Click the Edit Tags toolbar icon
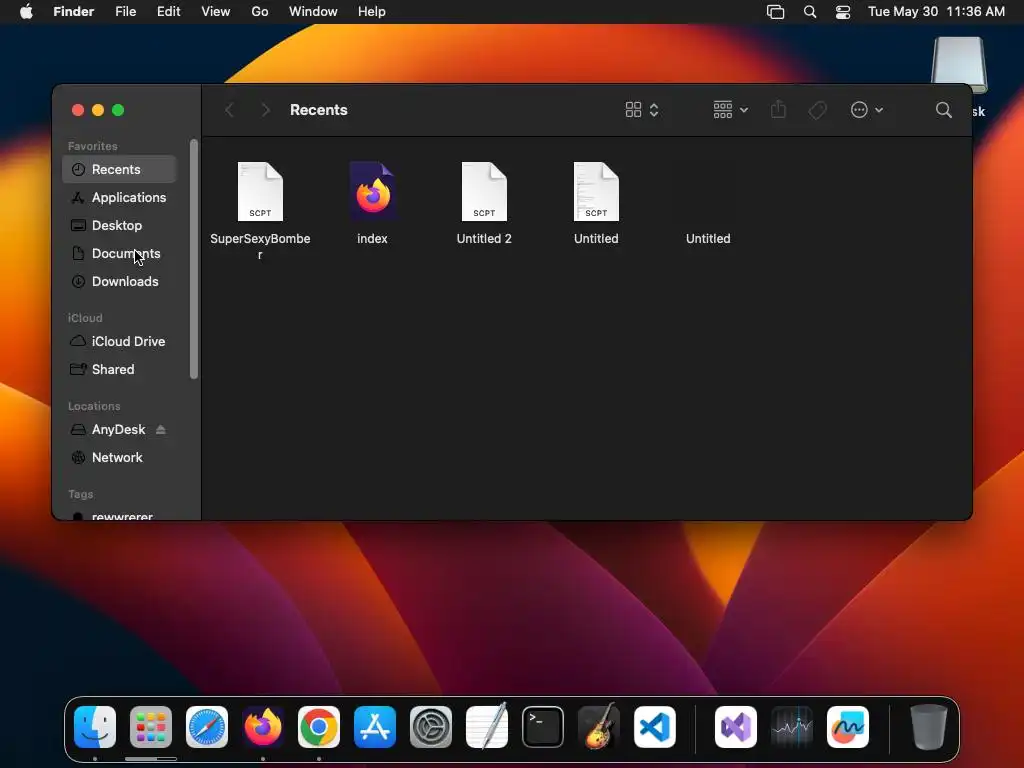Image resolution: width=1024 pixels, height=768 pixels. point(817,110)
